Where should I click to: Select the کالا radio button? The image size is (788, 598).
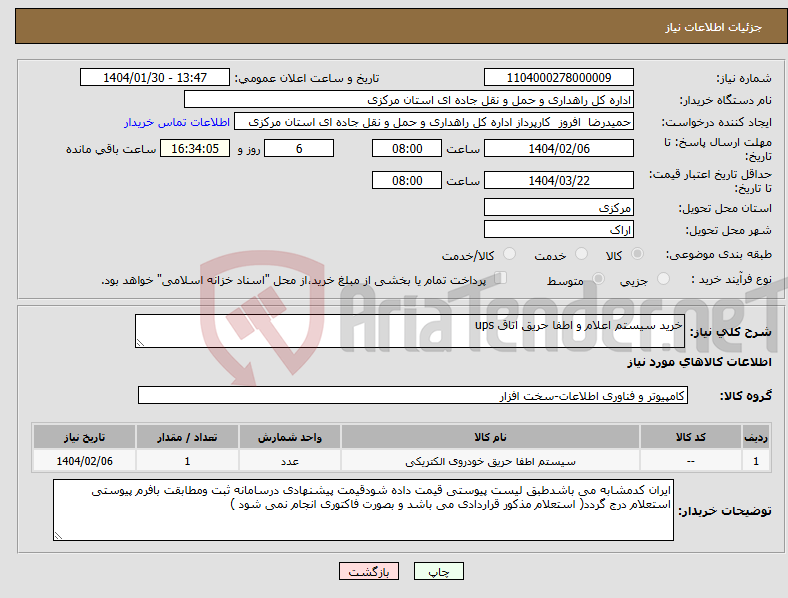pos(637,254)
